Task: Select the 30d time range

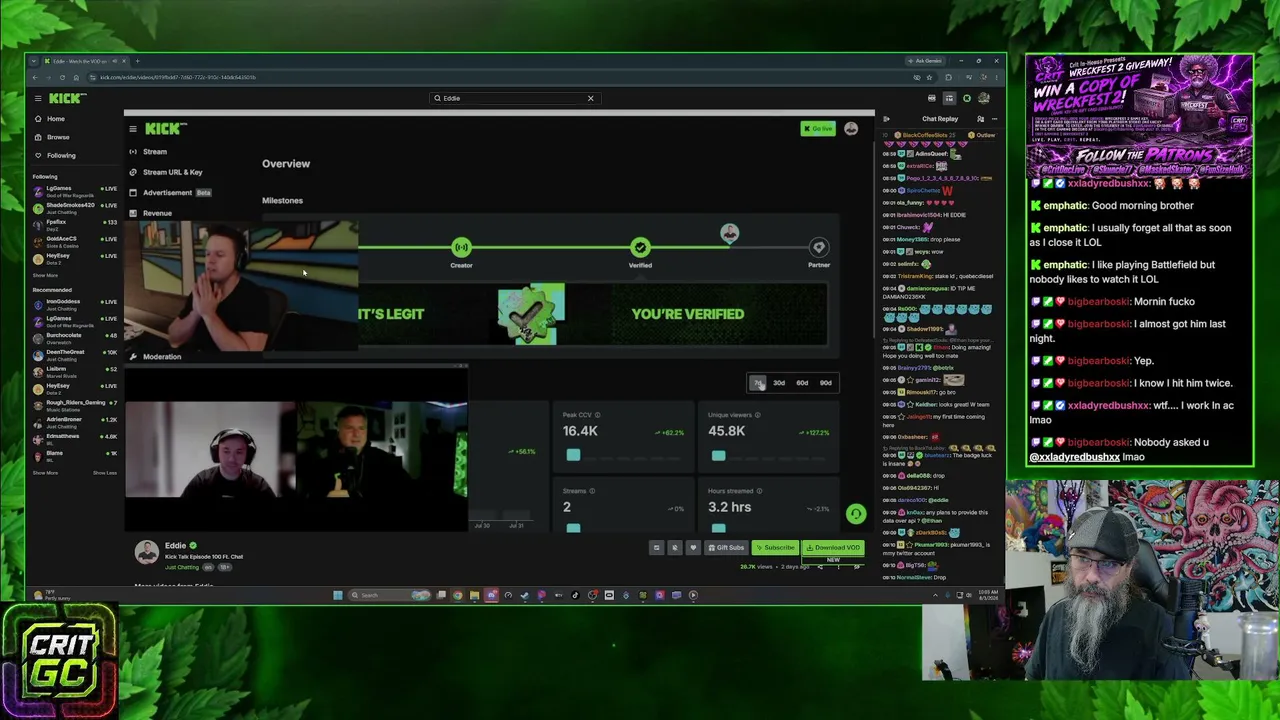Action: [x=779, y=383]
